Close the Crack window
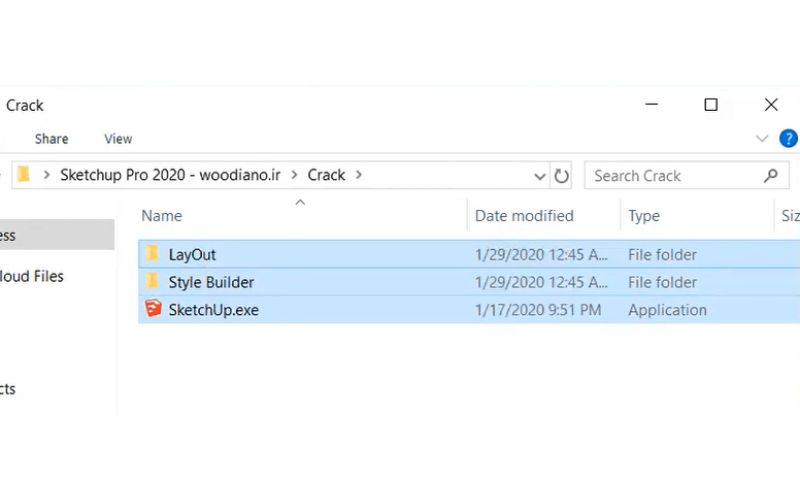The image size is (800, 500). [x=771, y=105]
